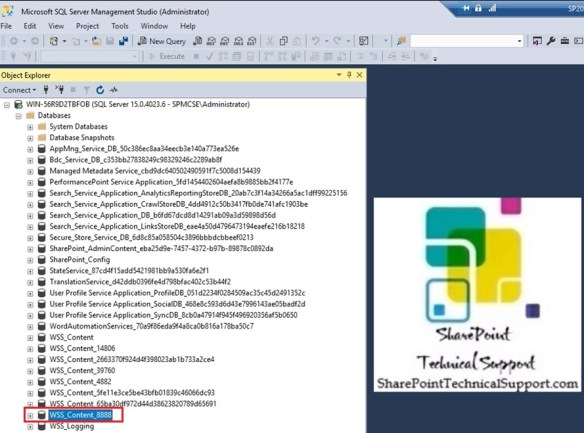Select the SharePoint_AdminContent database row
584x433 pixels.
(161, 248)
